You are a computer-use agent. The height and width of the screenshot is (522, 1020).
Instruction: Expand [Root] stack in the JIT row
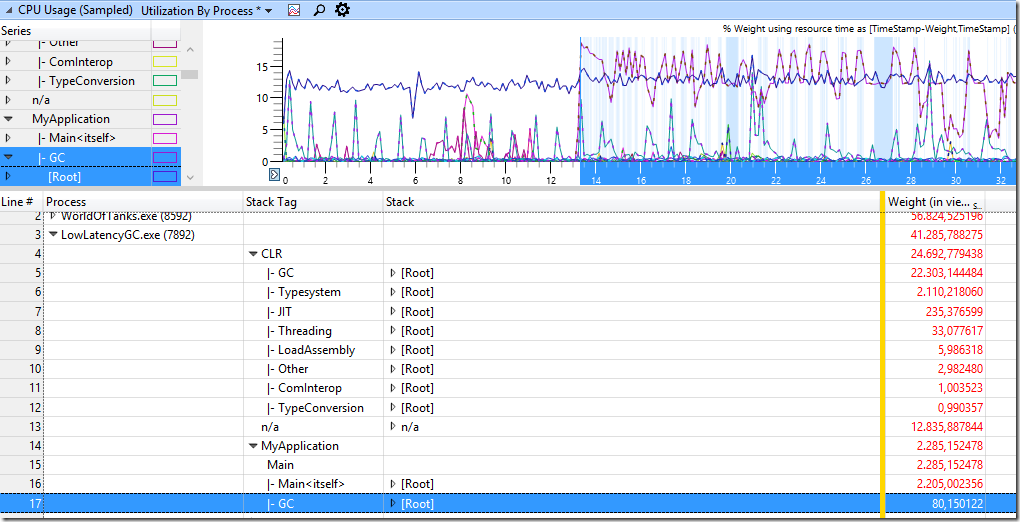(x=393, y=311)
